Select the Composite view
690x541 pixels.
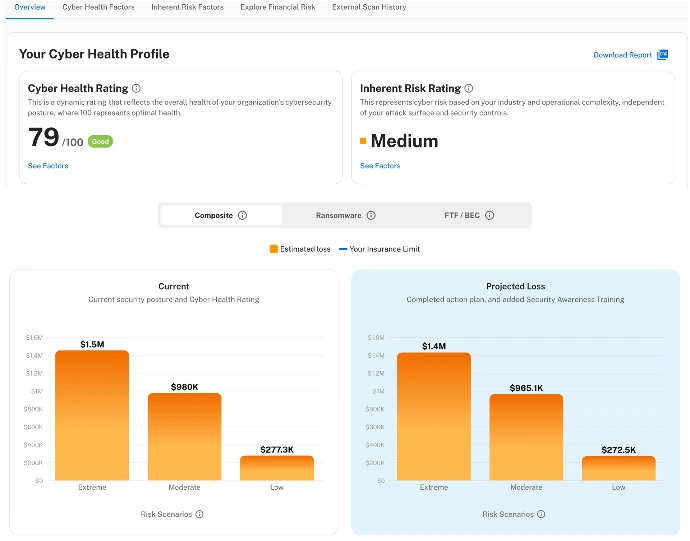pyautogui.click(x=214, y=215)
